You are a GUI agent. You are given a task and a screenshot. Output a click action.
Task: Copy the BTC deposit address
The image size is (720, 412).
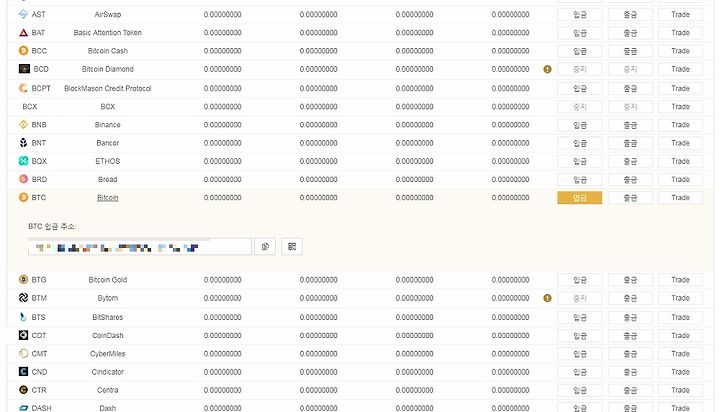coord(265,247)
